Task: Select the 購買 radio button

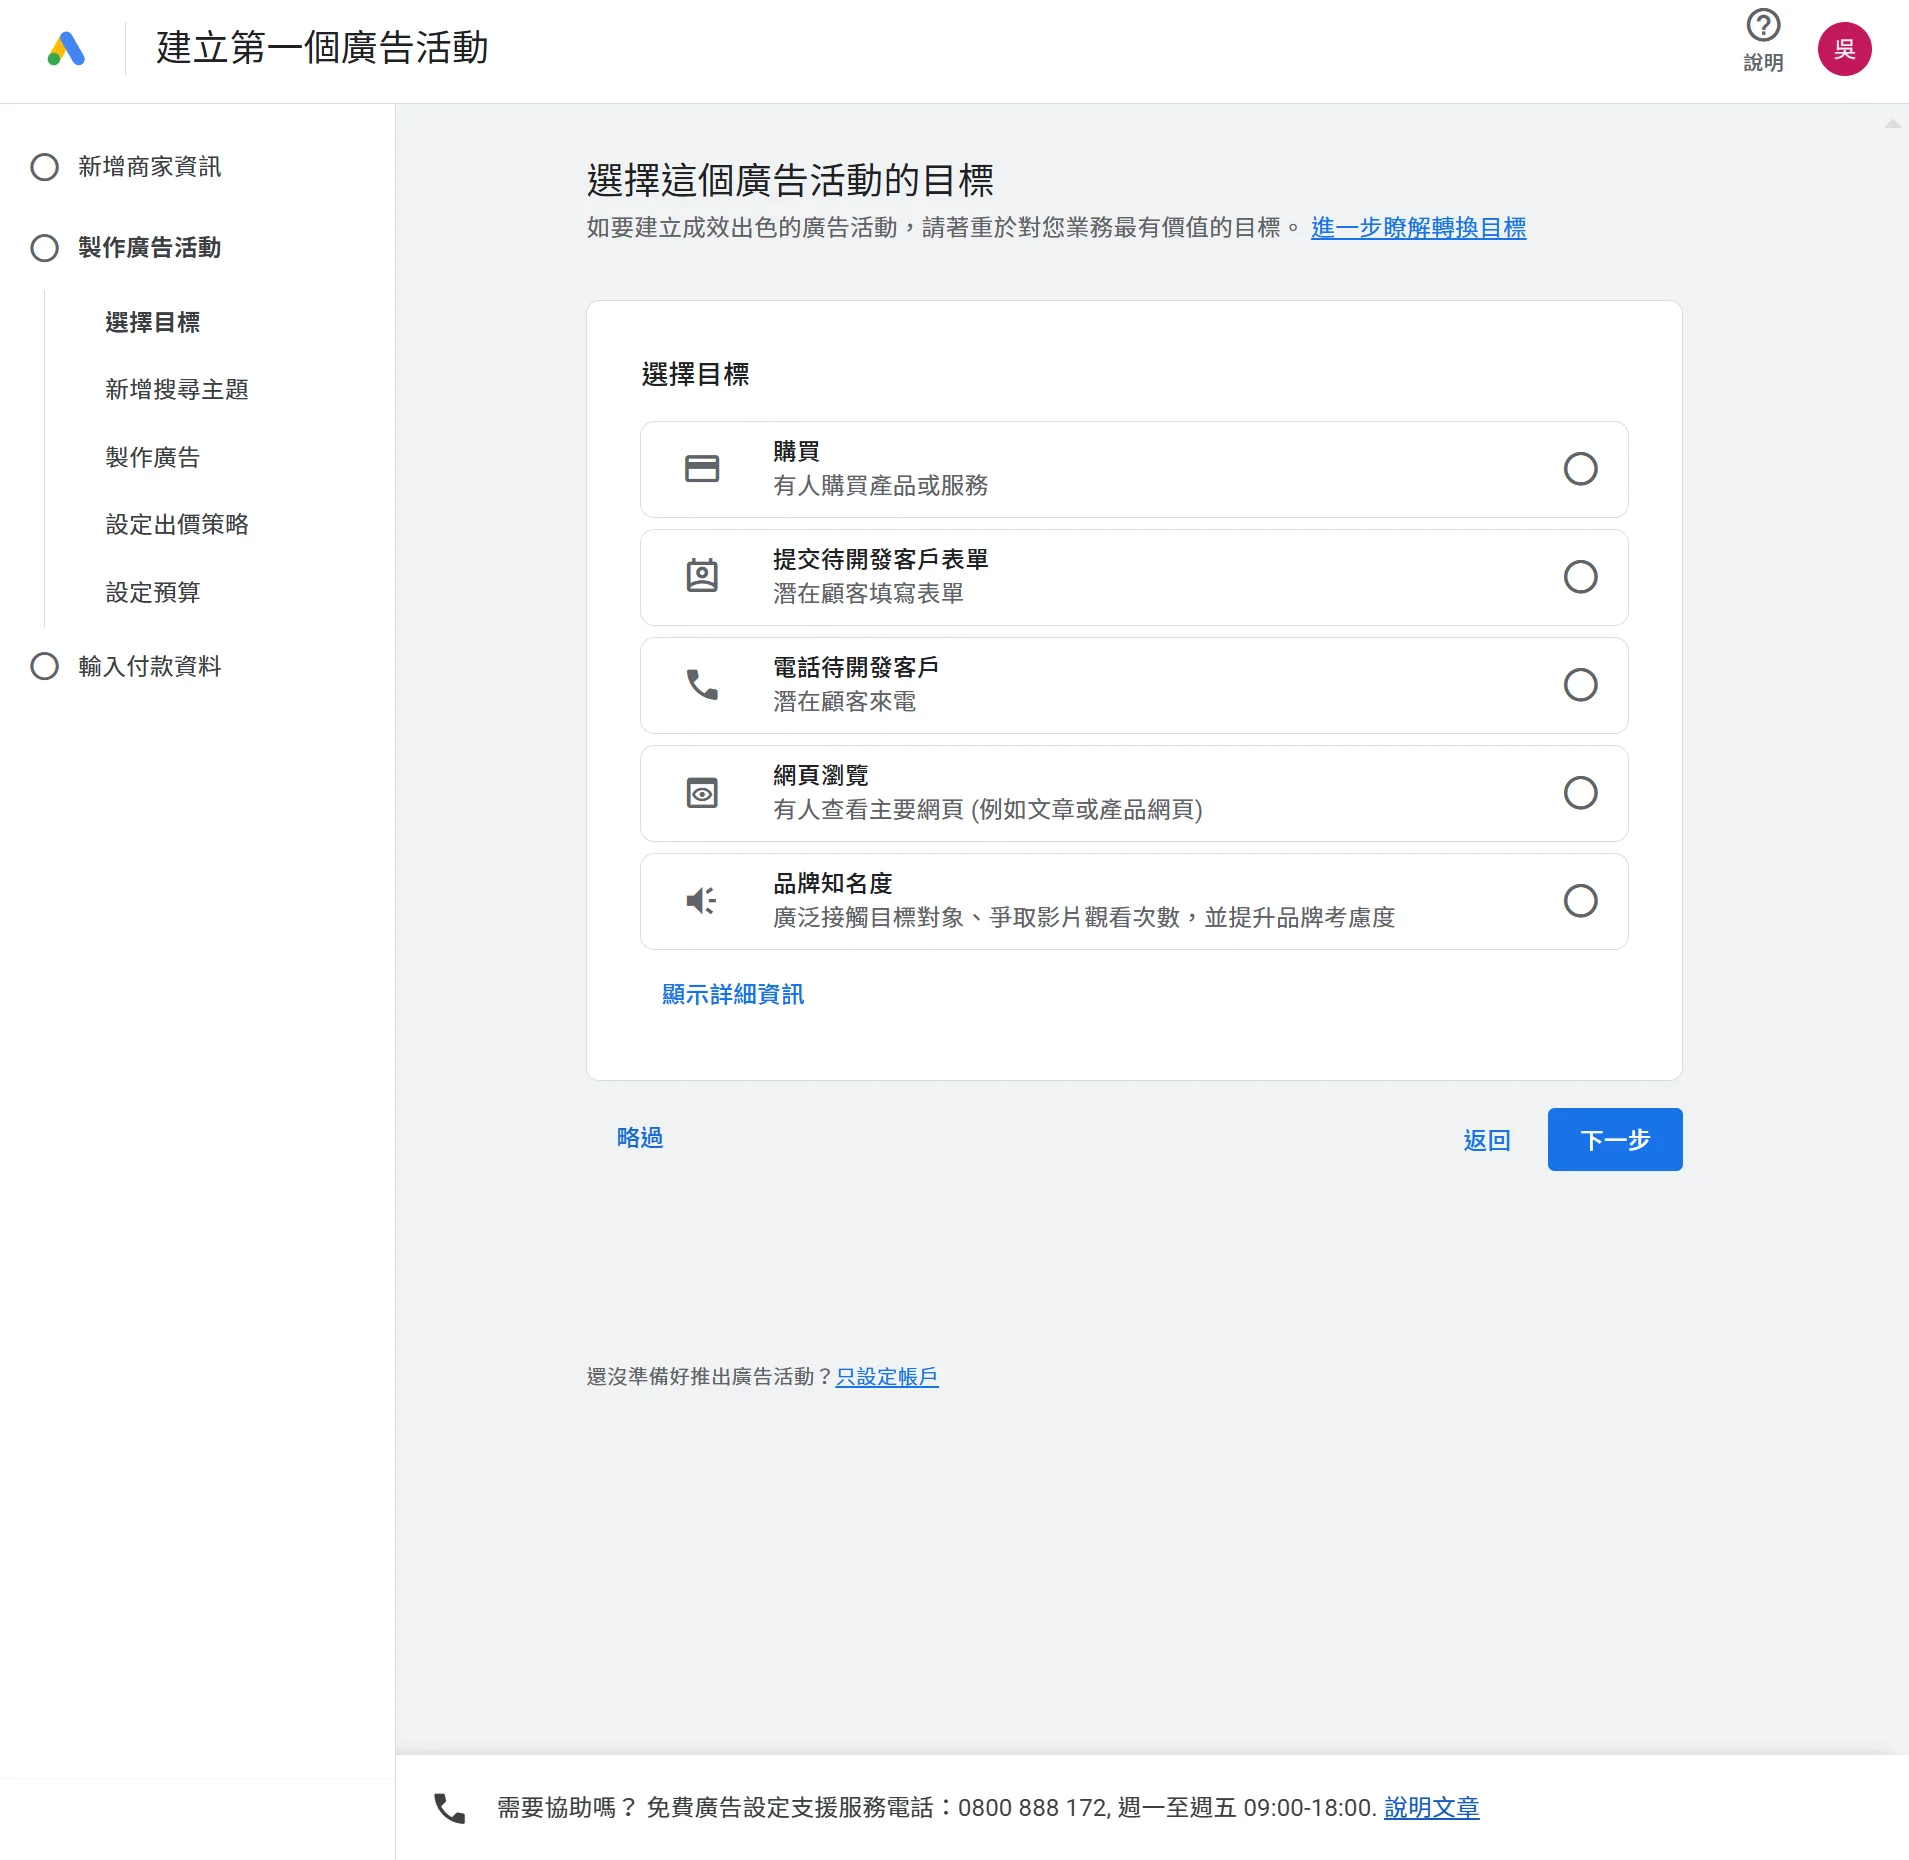Action: click(x=1579, y=469)
